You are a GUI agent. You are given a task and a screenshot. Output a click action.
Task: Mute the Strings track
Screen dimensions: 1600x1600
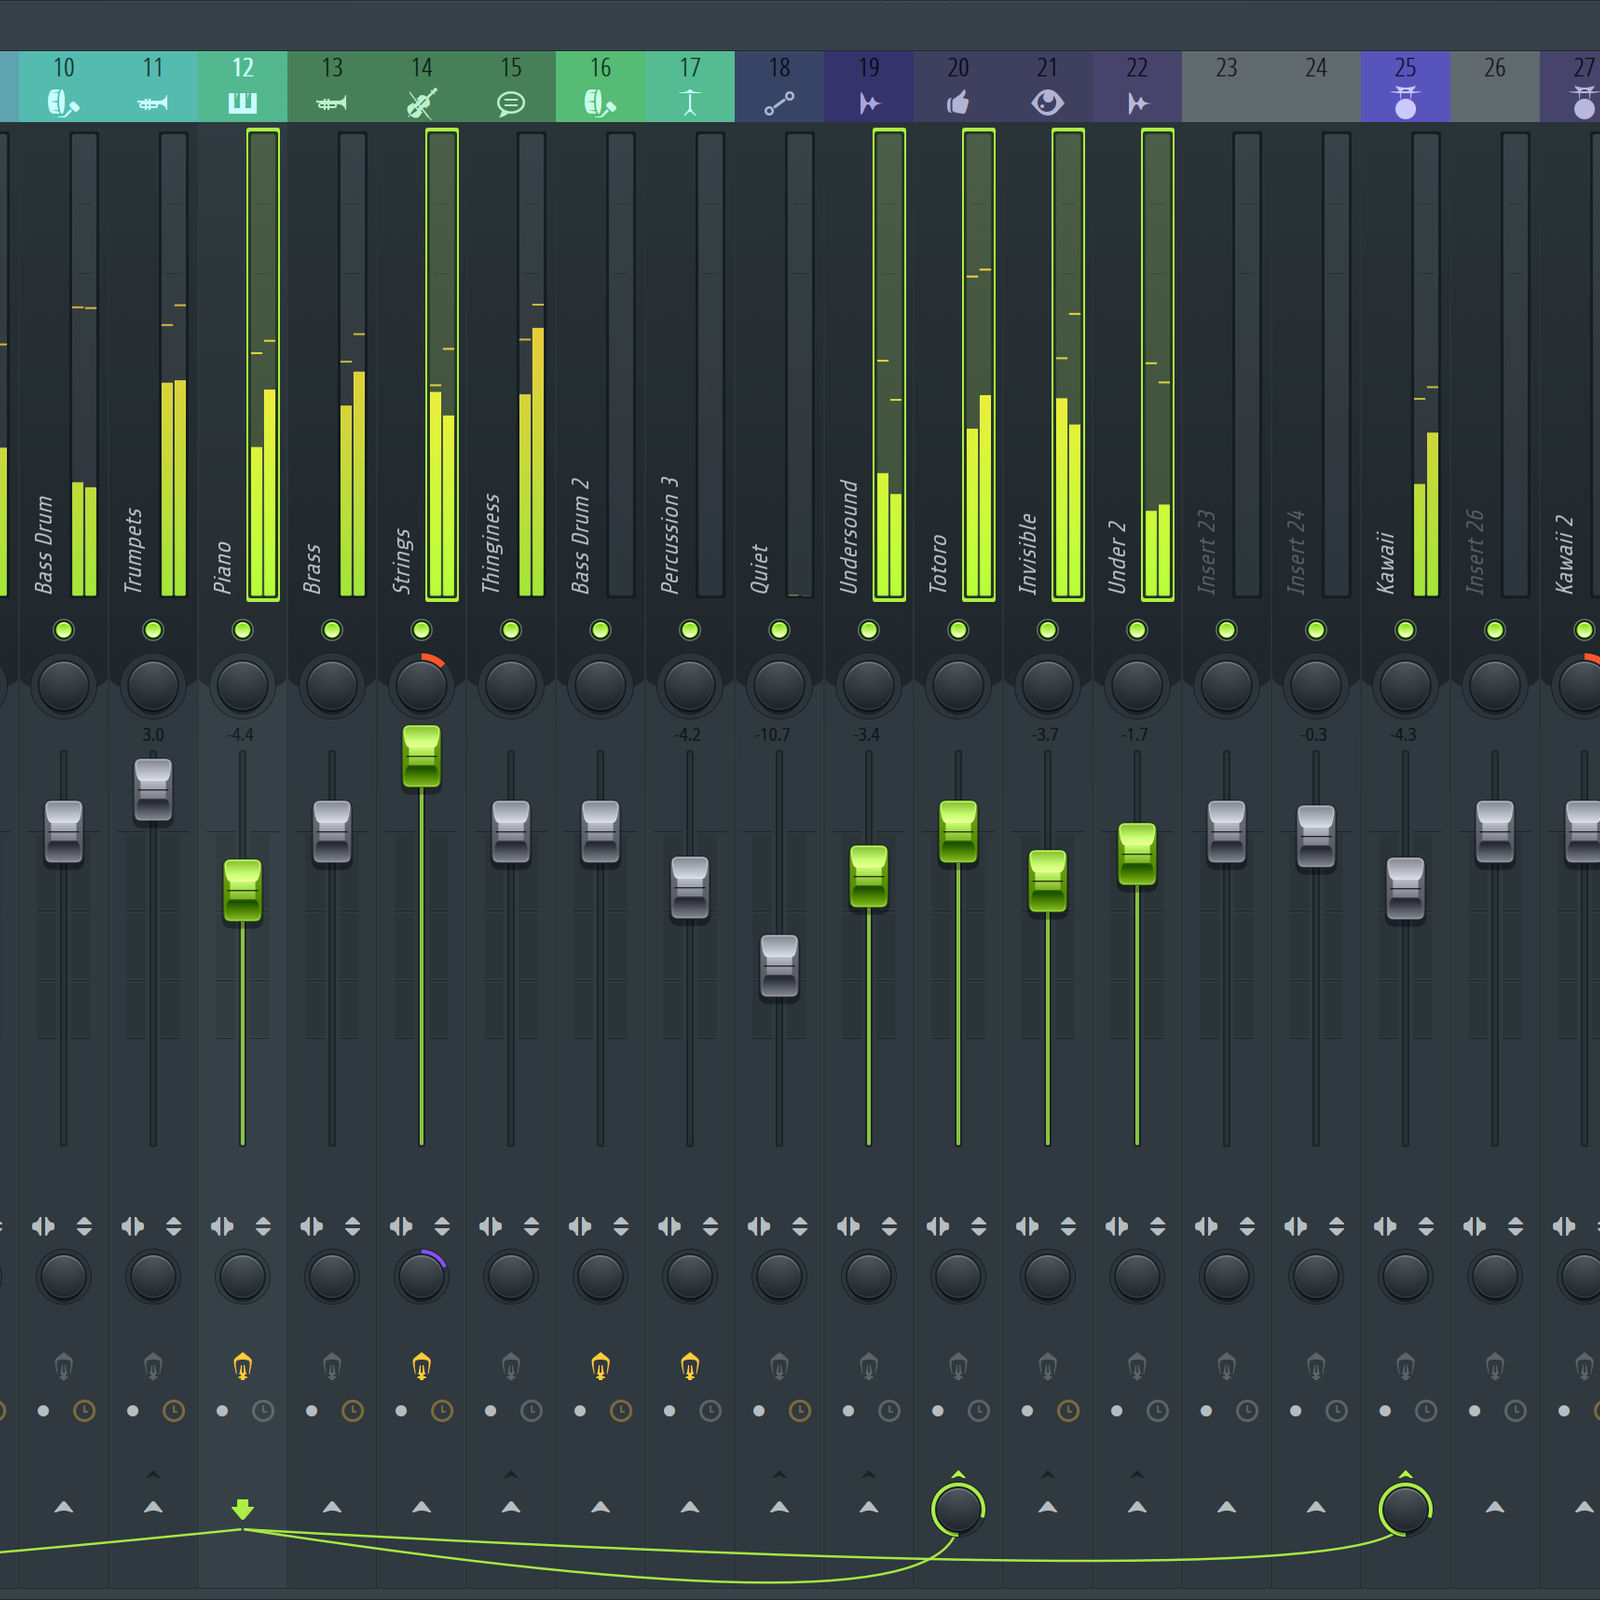point(421,630)
